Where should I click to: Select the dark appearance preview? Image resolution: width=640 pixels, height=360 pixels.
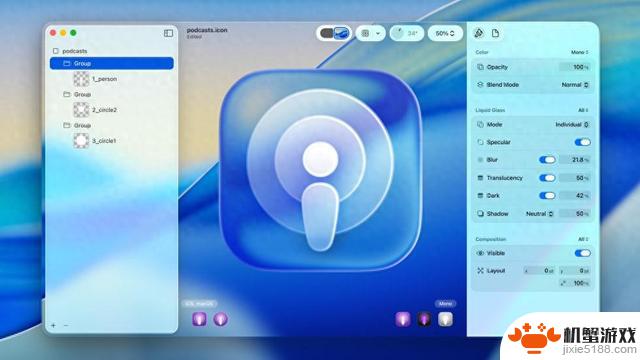(424, 319)
